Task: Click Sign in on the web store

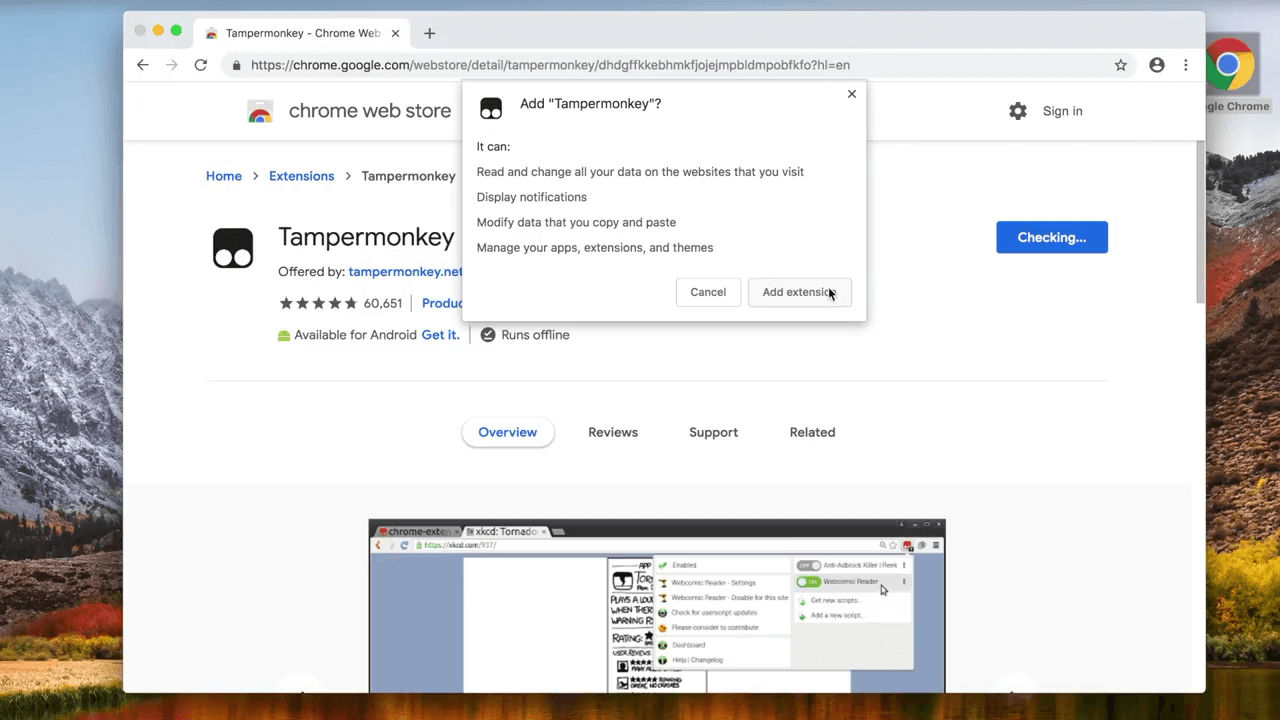Action: (1062, 111)
